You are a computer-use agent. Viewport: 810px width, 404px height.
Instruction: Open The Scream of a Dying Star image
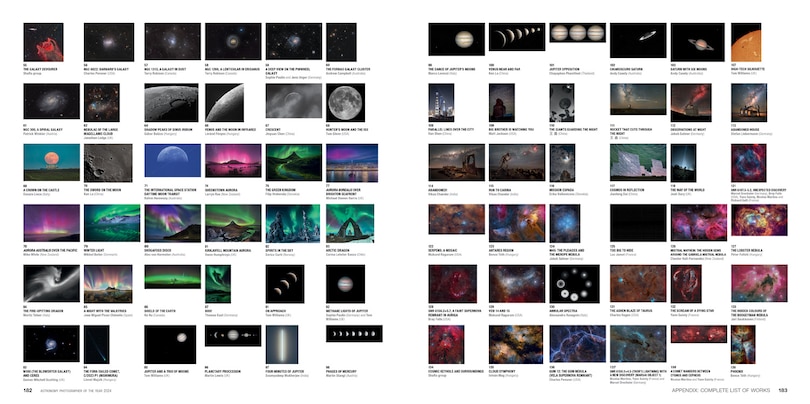(x=686, y=284)
